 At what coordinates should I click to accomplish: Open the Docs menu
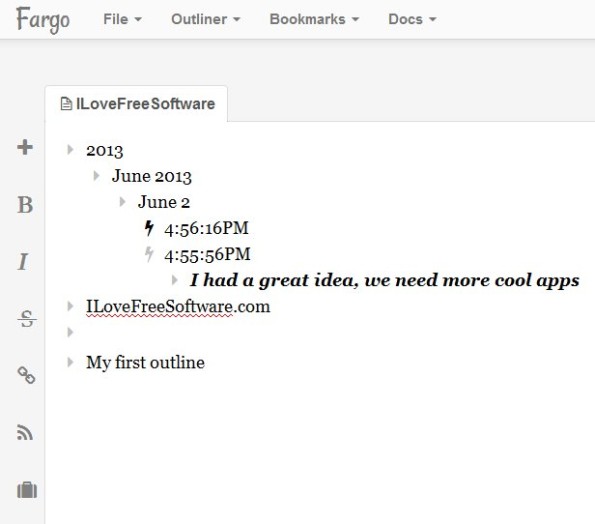click(x=412, y=19)
